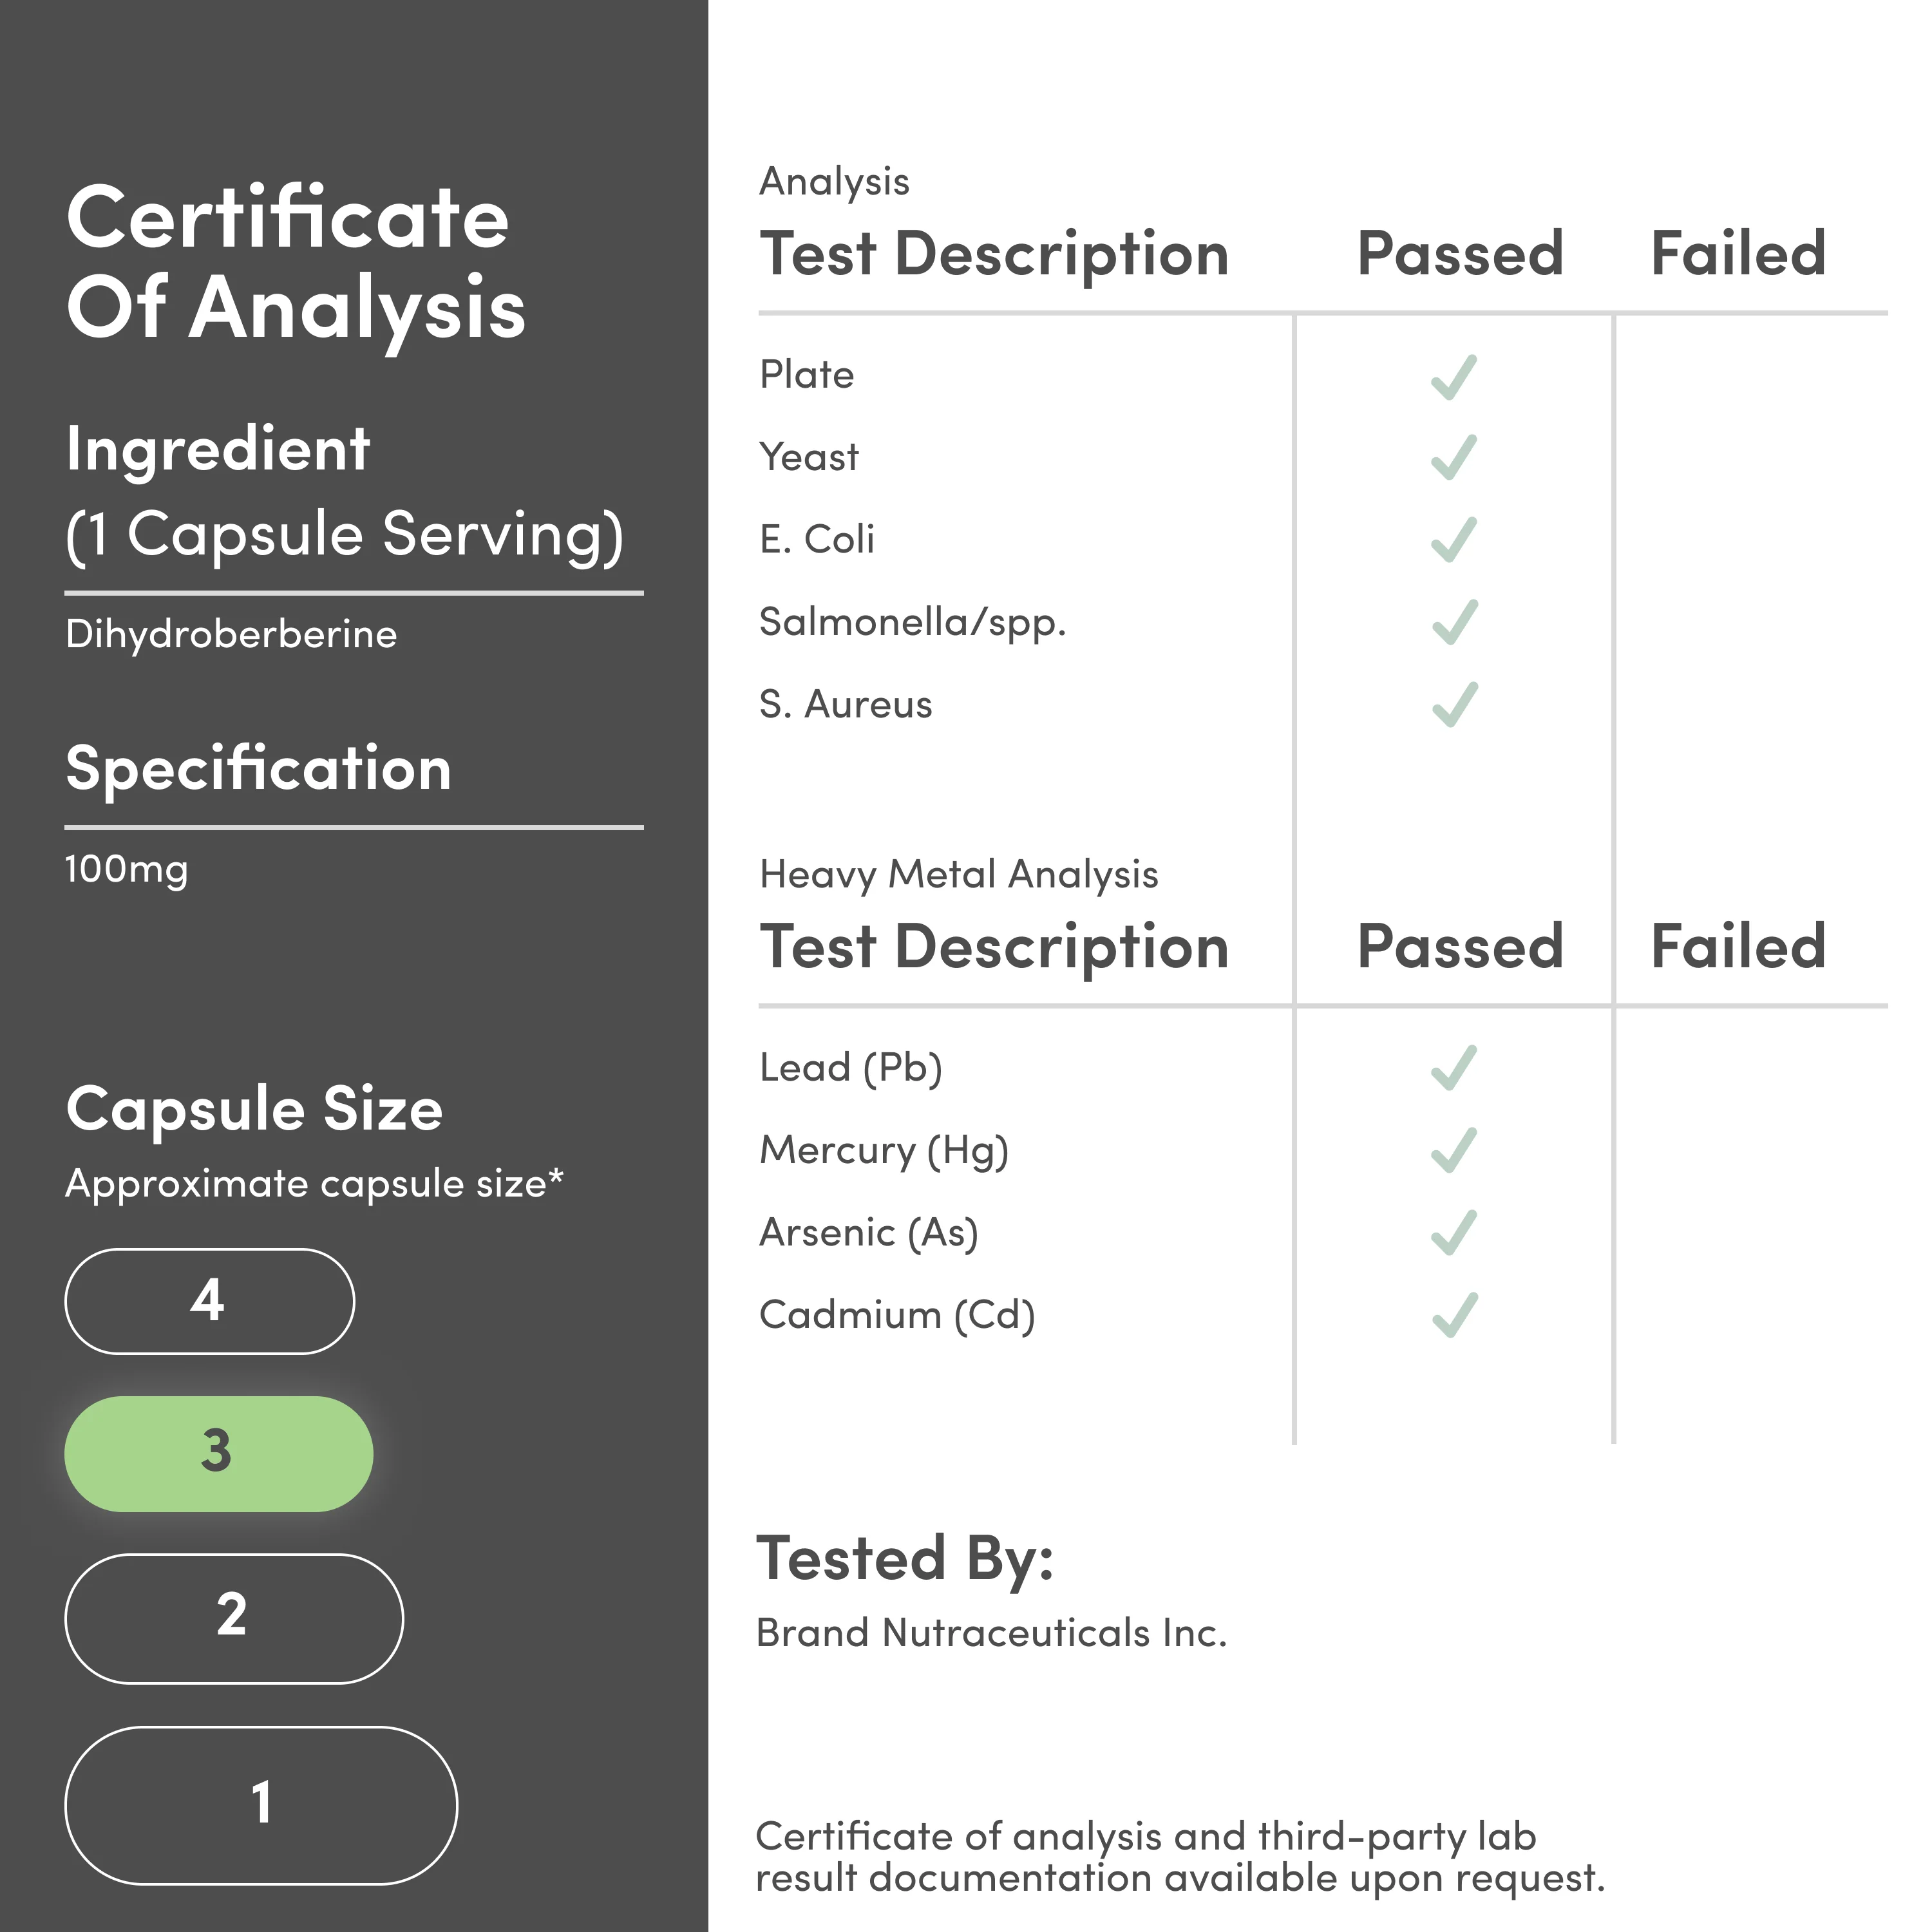The height and width of the screenshot is (1932, 1932).
Task: Click the 100mg specification value
Action: (x=126, y=869)
